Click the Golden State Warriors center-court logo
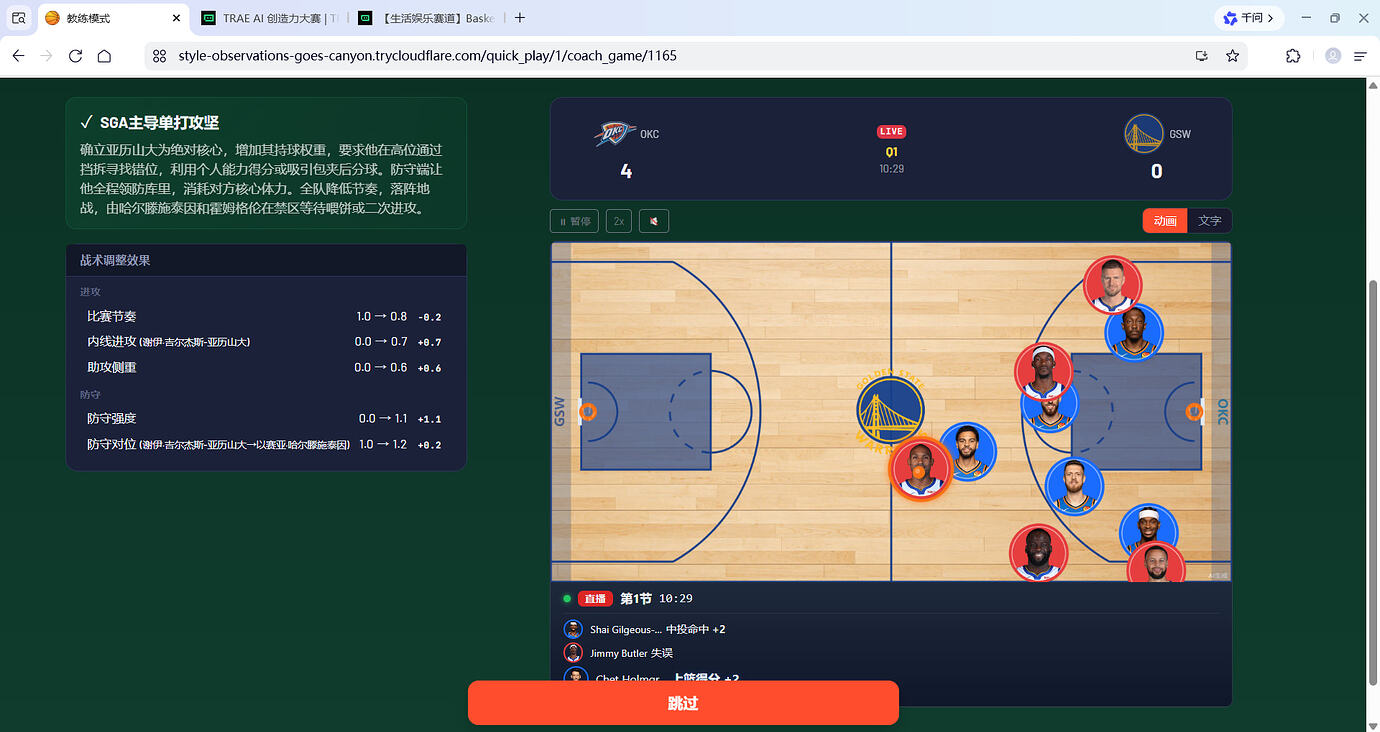 [890, 411]
